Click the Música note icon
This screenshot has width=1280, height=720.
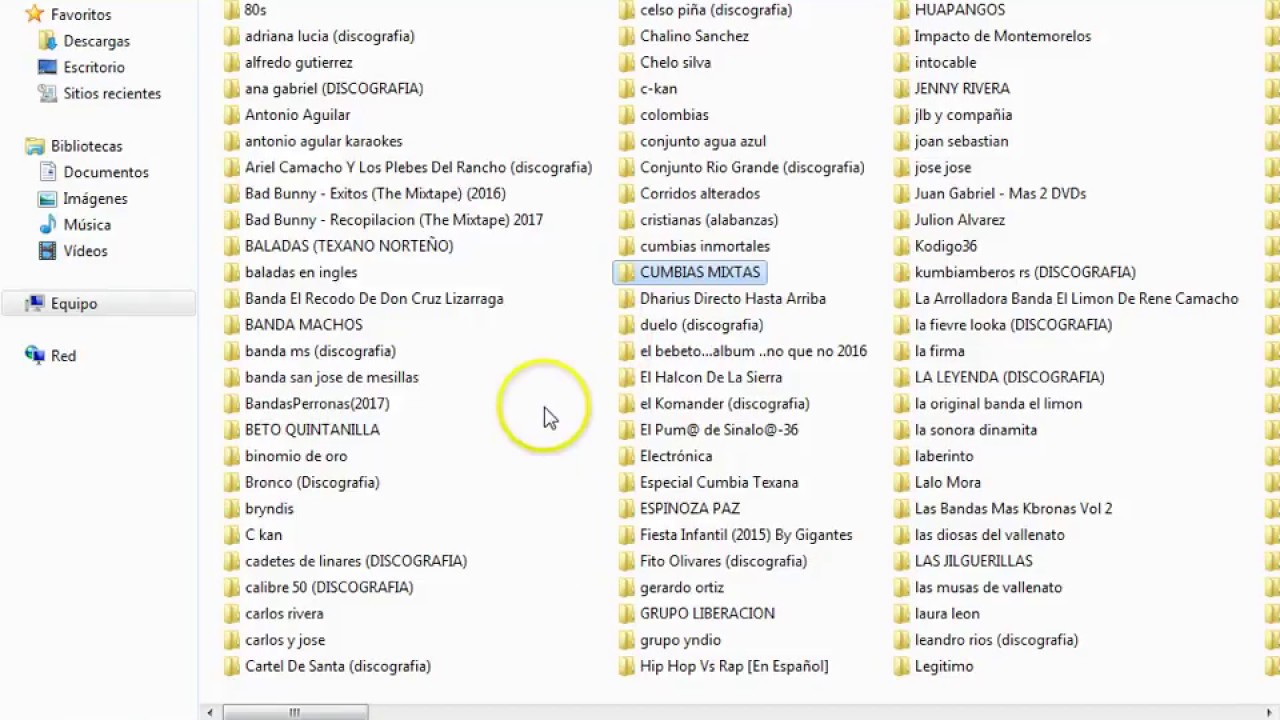click(47, 224)
